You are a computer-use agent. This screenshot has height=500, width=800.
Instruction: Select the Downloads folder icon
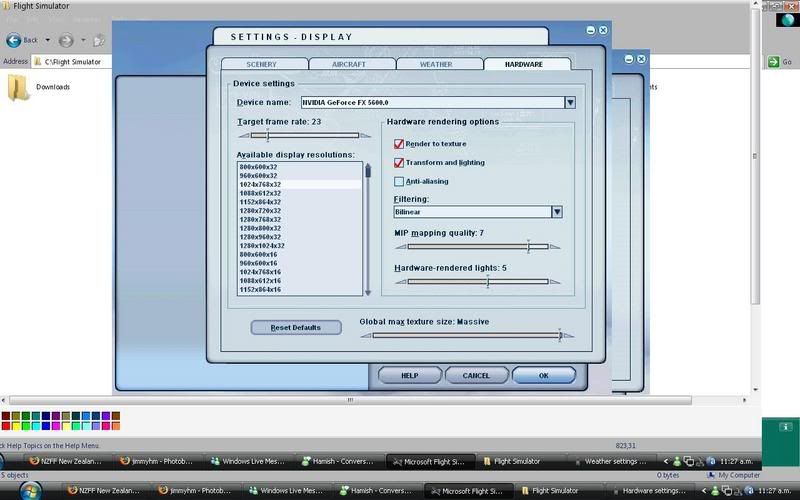(18, 89)
